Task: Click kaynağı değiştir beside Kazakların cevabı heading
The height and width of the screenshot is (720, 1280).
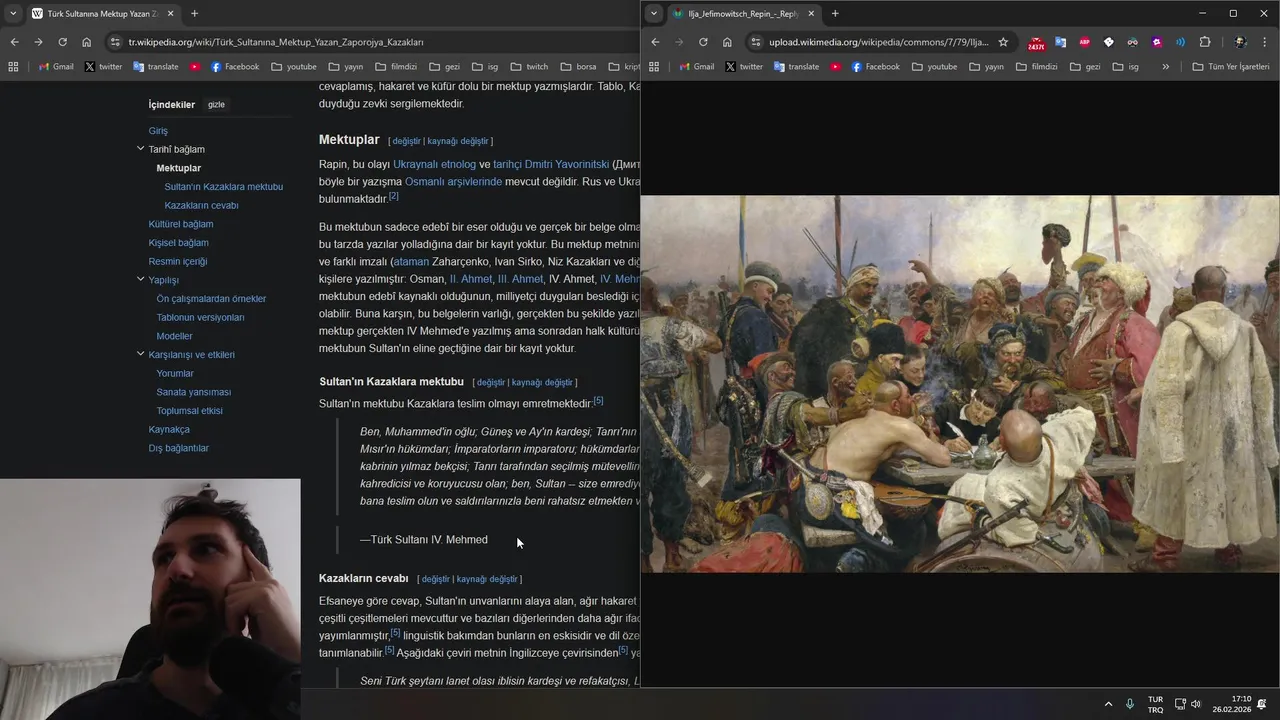Action: pos(487,579)
